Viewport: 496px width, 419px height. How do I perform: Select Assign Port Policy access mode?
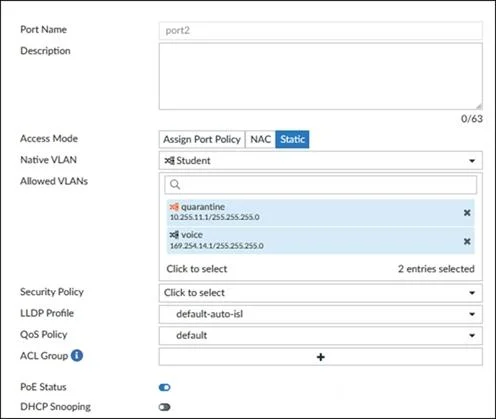point(202,139)
